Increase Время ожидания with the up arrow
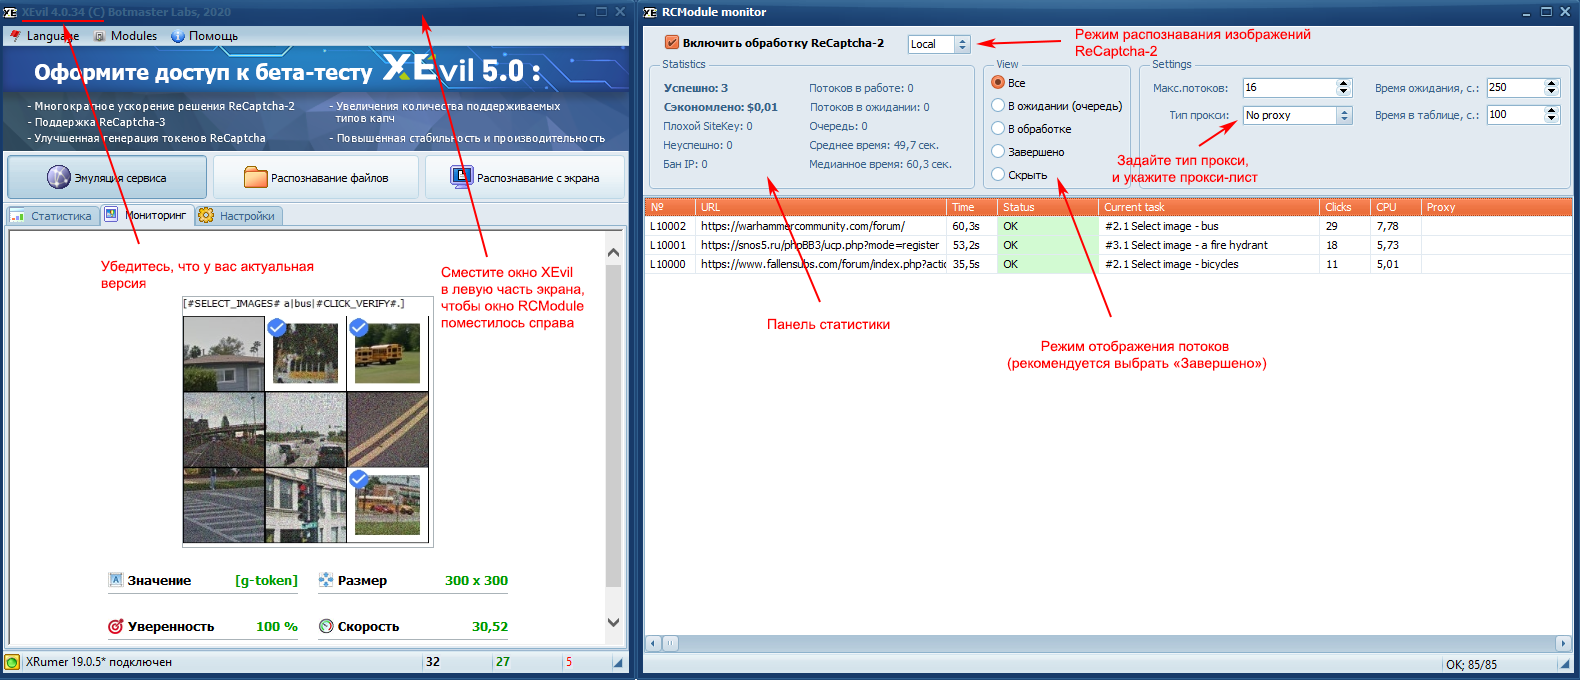This screenshot has width=1580, height=680. (1552, 83)
